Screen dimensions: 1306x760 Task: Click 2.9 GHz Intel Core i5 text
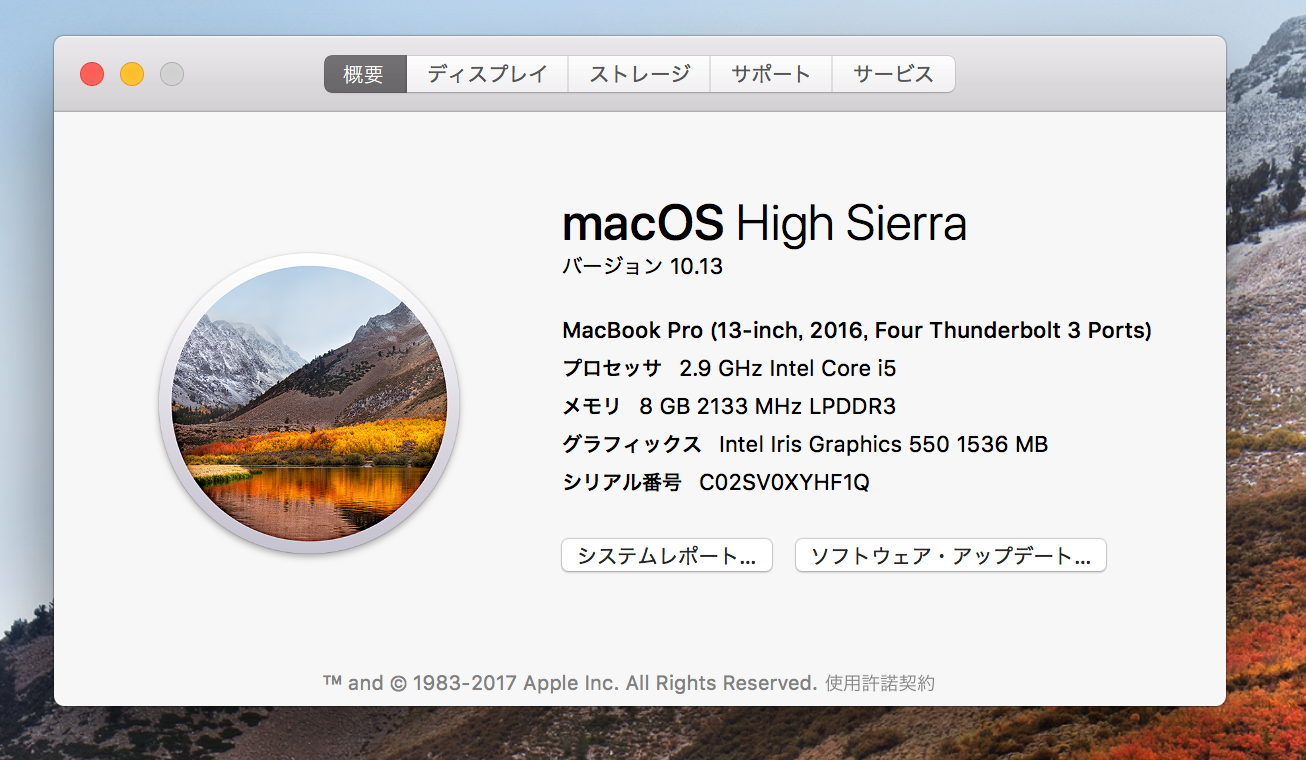pyautogui.click(x=788, y=368)
